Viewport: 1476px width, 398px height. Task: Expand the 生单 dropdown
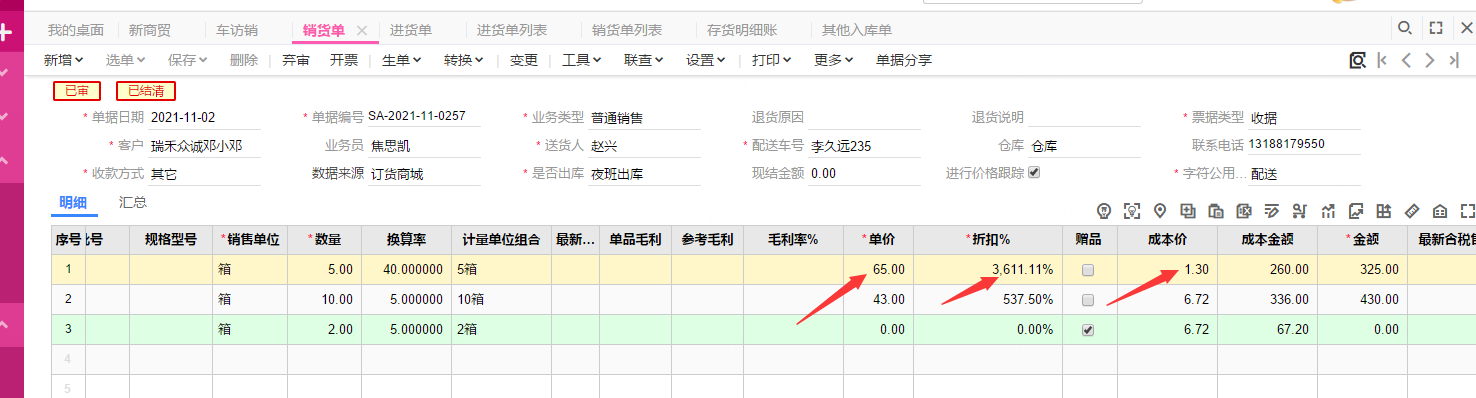[x=402, y=60]
